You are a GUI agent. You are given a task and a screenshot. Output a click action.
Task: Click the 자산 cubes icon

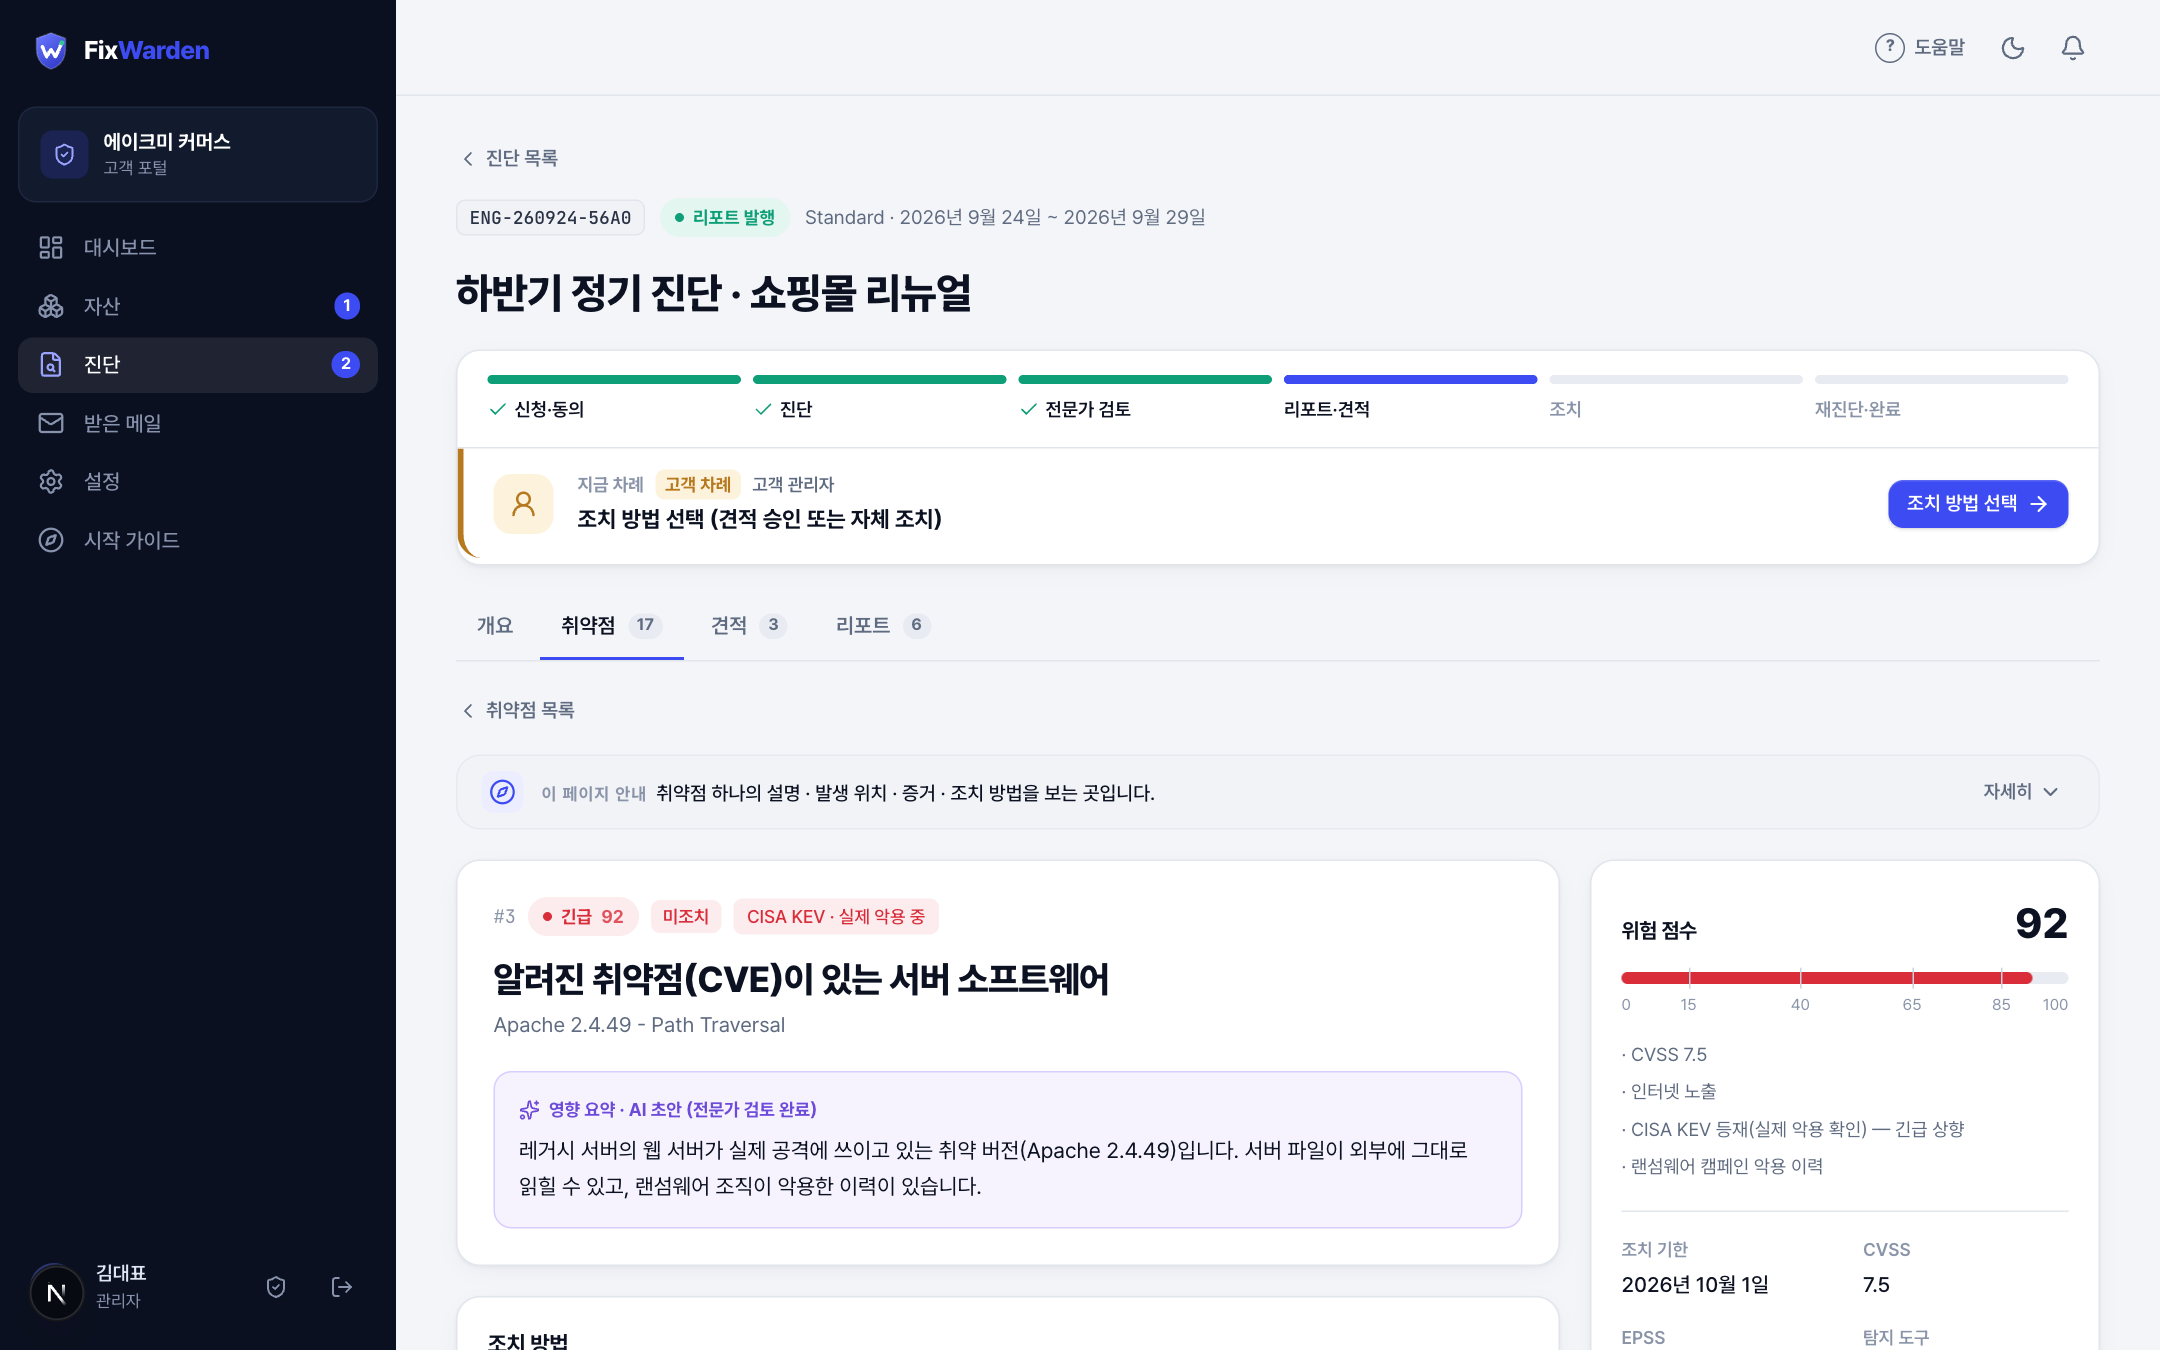(x=51, y=306)
